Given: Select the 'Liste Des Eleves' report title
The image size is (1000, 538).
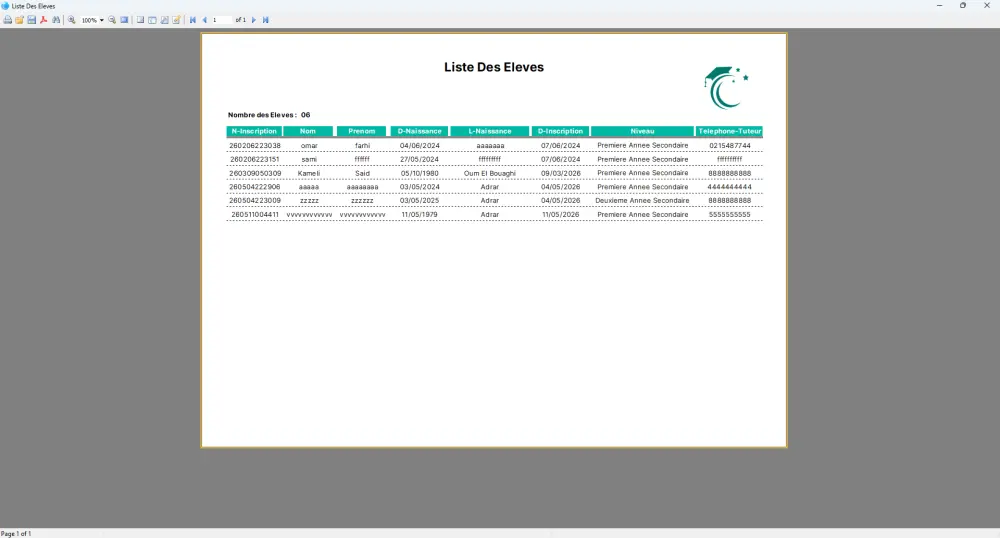Looking at the screenshot, I should (x=494, y=67).
